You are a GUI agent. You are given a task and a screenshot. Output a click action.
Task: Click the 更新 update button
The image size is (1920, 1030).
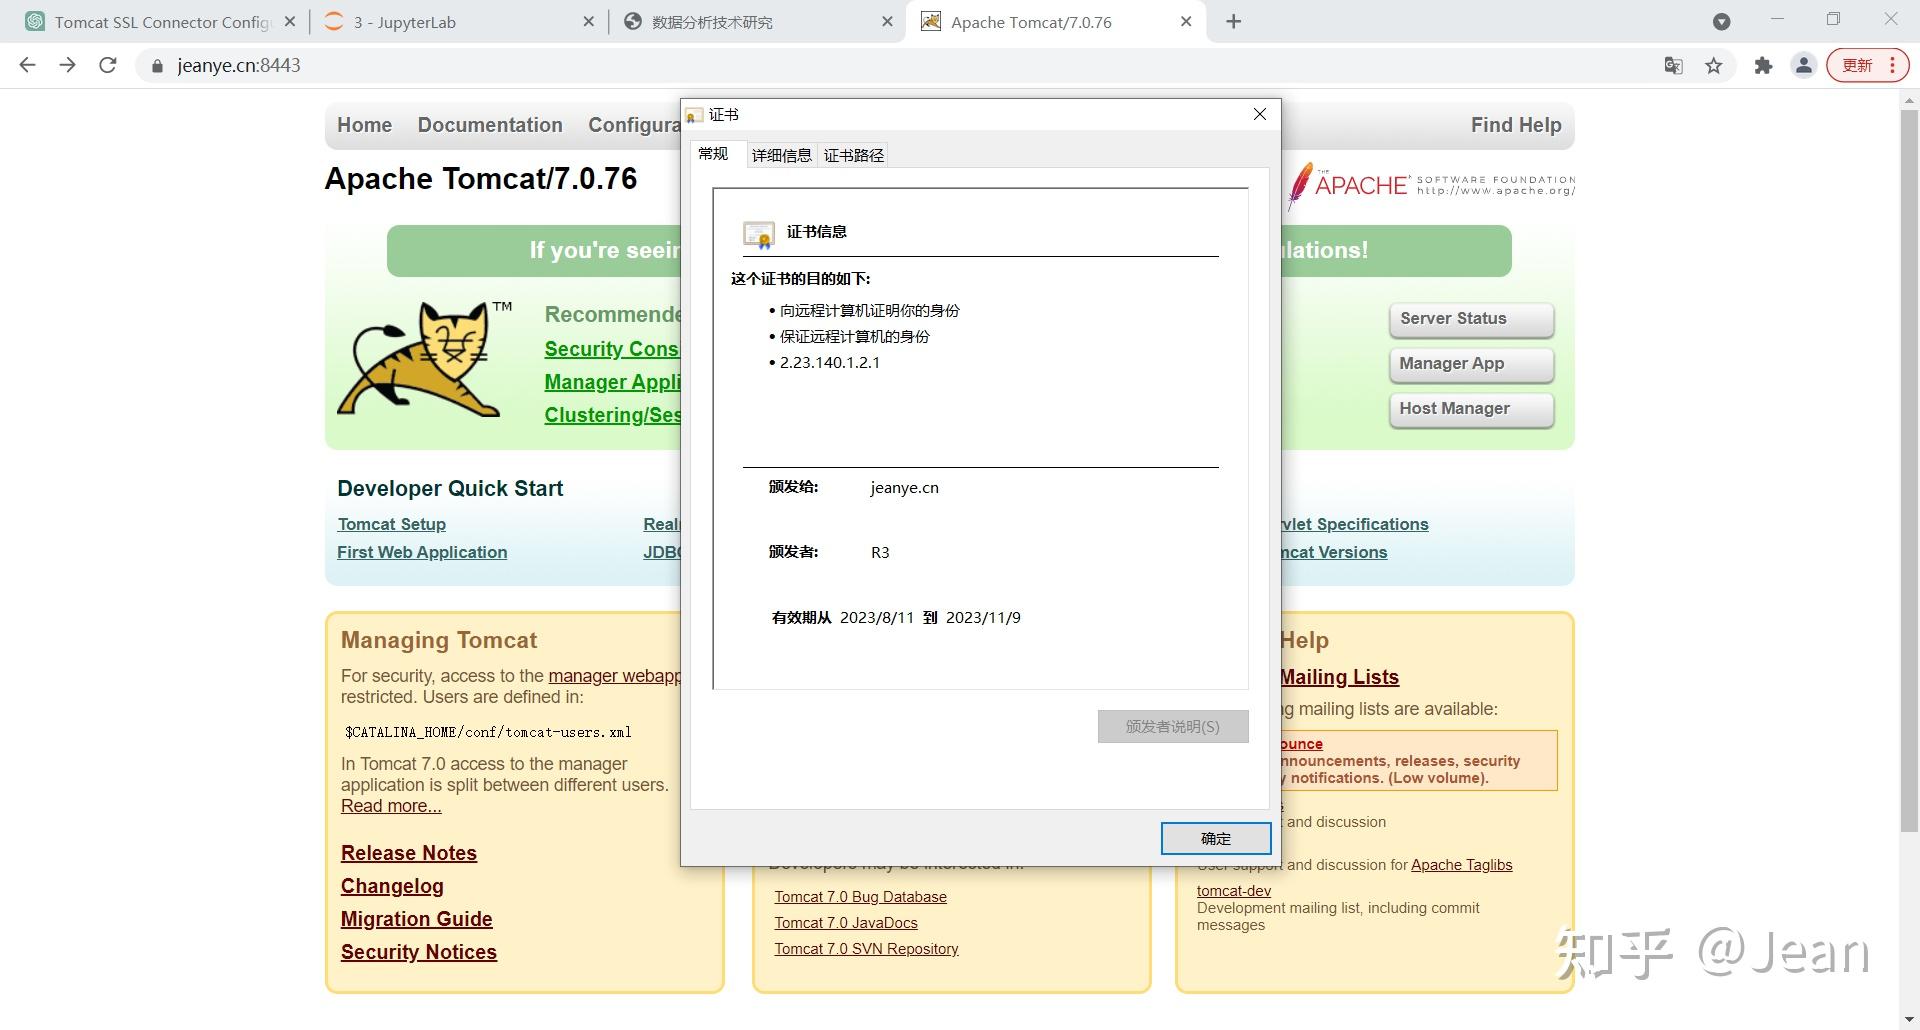coord(1867,66)
